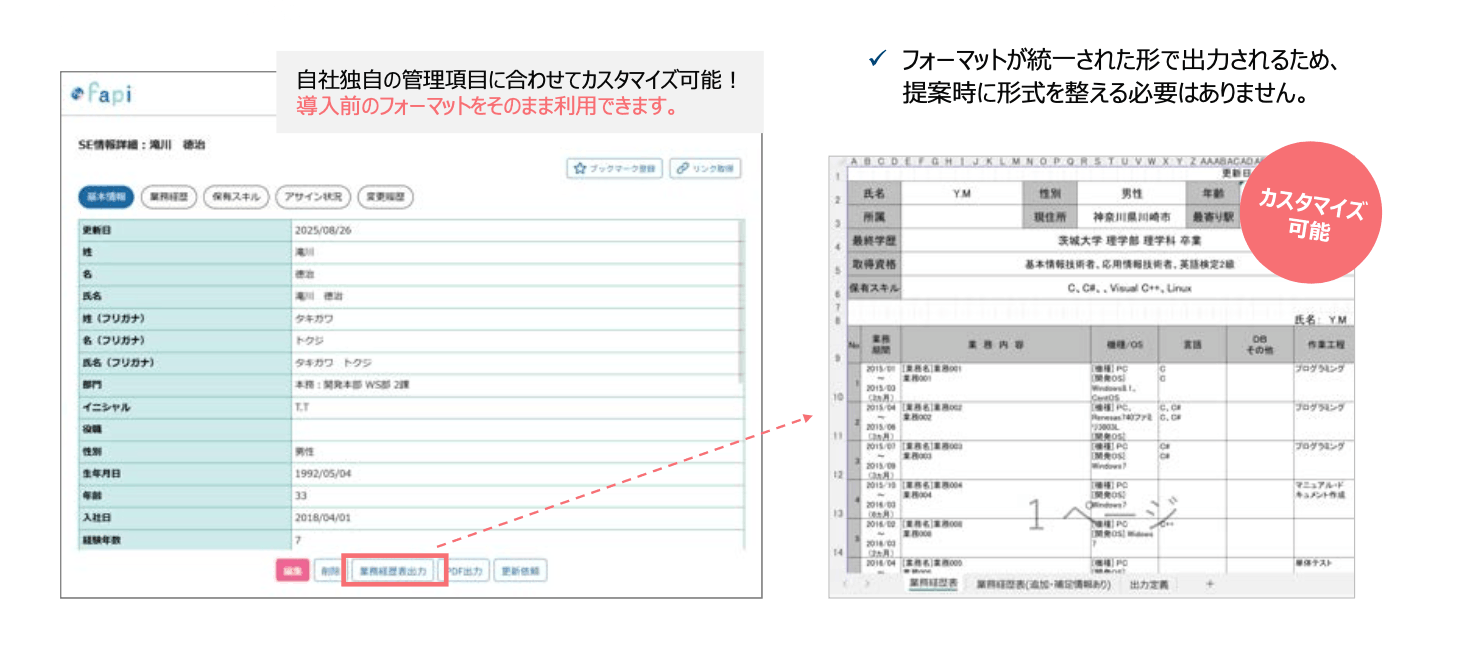Add a new sheet with plus icon
The image size is (1484, 661).
pos(1209,584)
